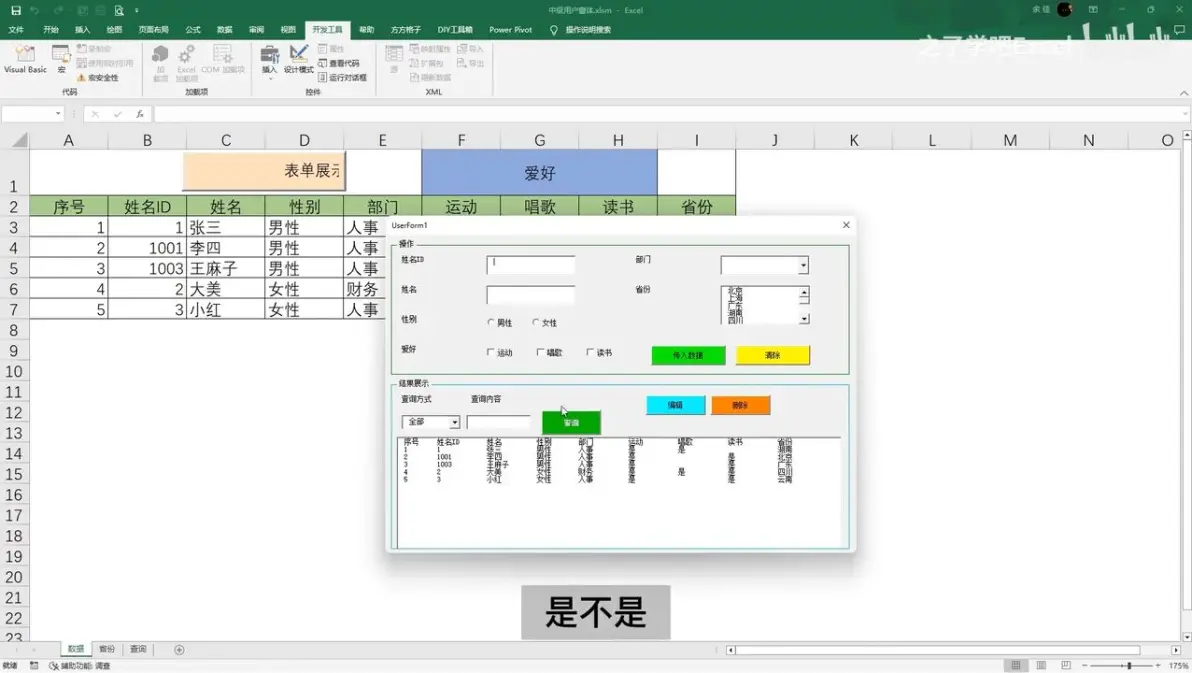
Task: Click the 宏 (Macros) icon
Action: 61,58
